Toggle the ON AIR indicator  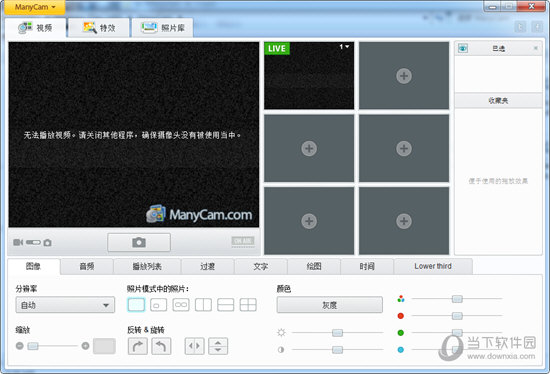[243, 241]
